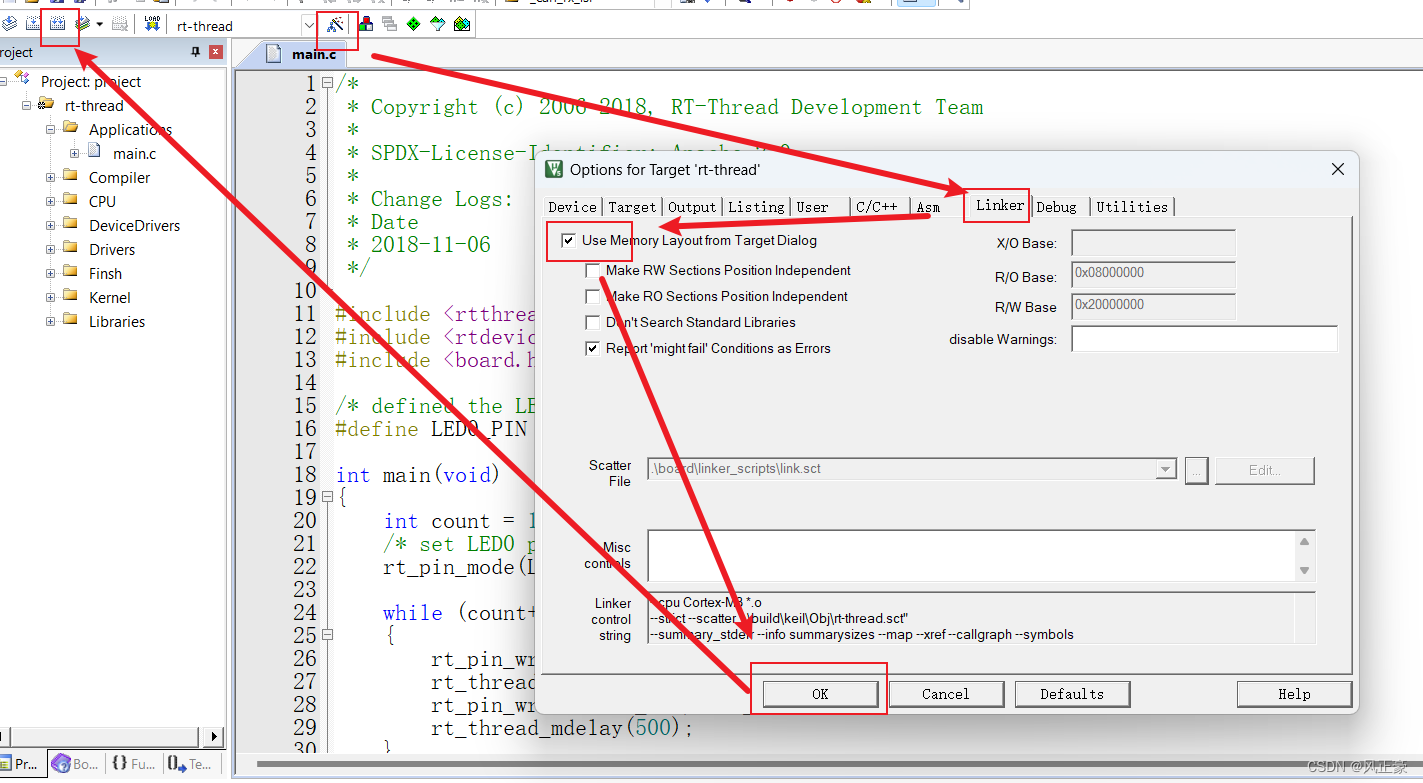Switch to the Debug tab
The height and width of the screenshot is (783, 1423).
coord(1057,207)
